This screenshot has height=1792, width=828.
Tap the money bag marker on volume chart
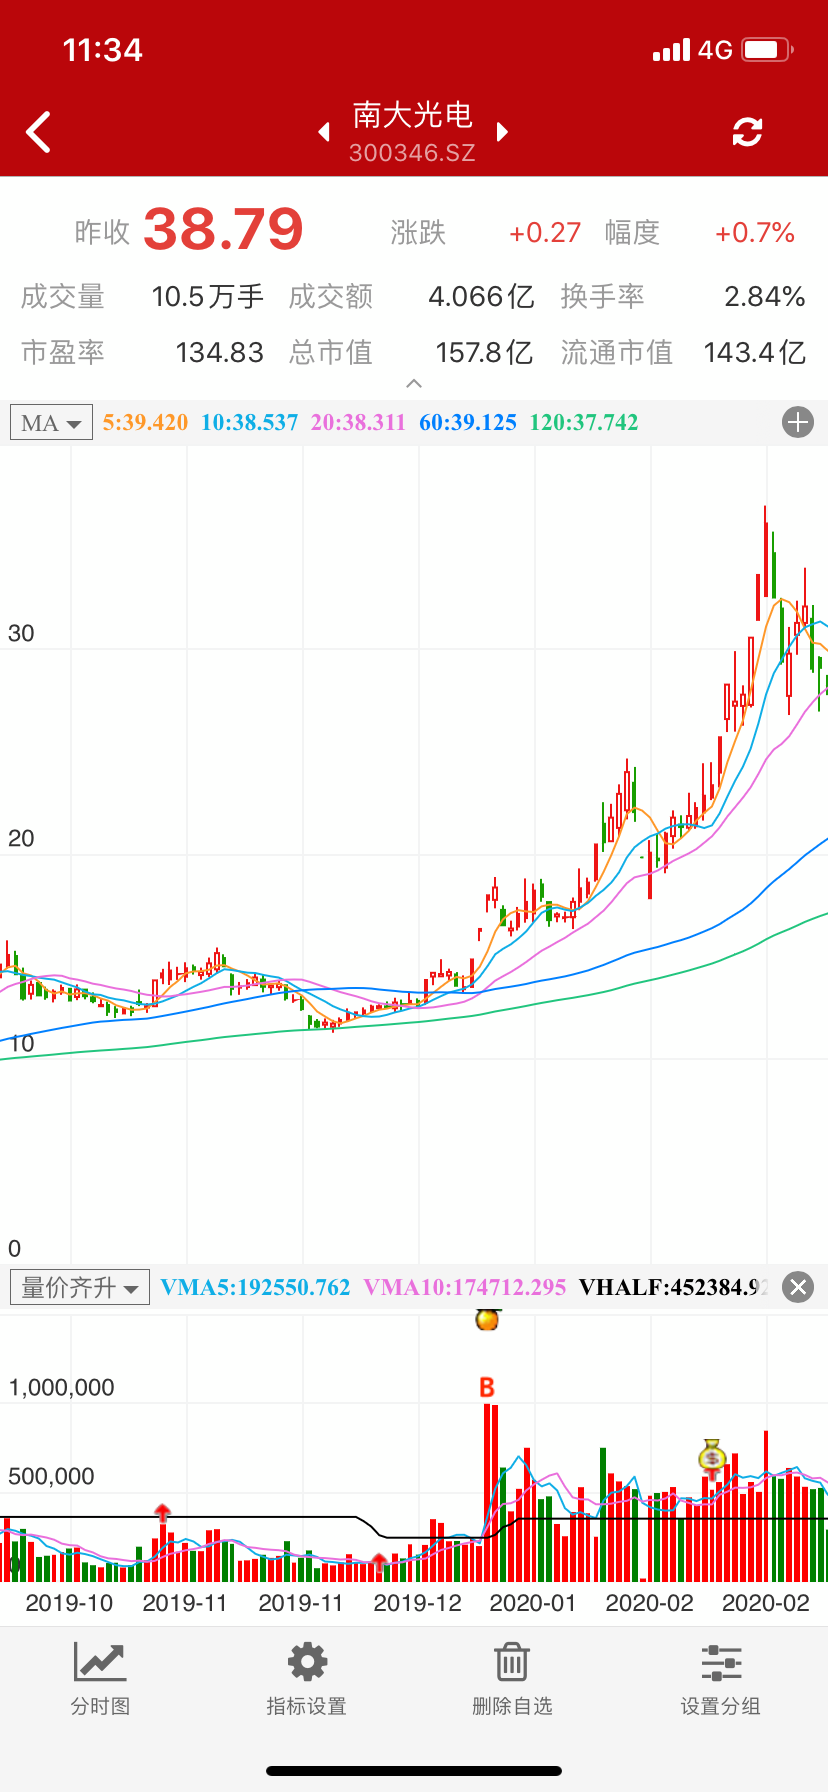[711, 1456]
